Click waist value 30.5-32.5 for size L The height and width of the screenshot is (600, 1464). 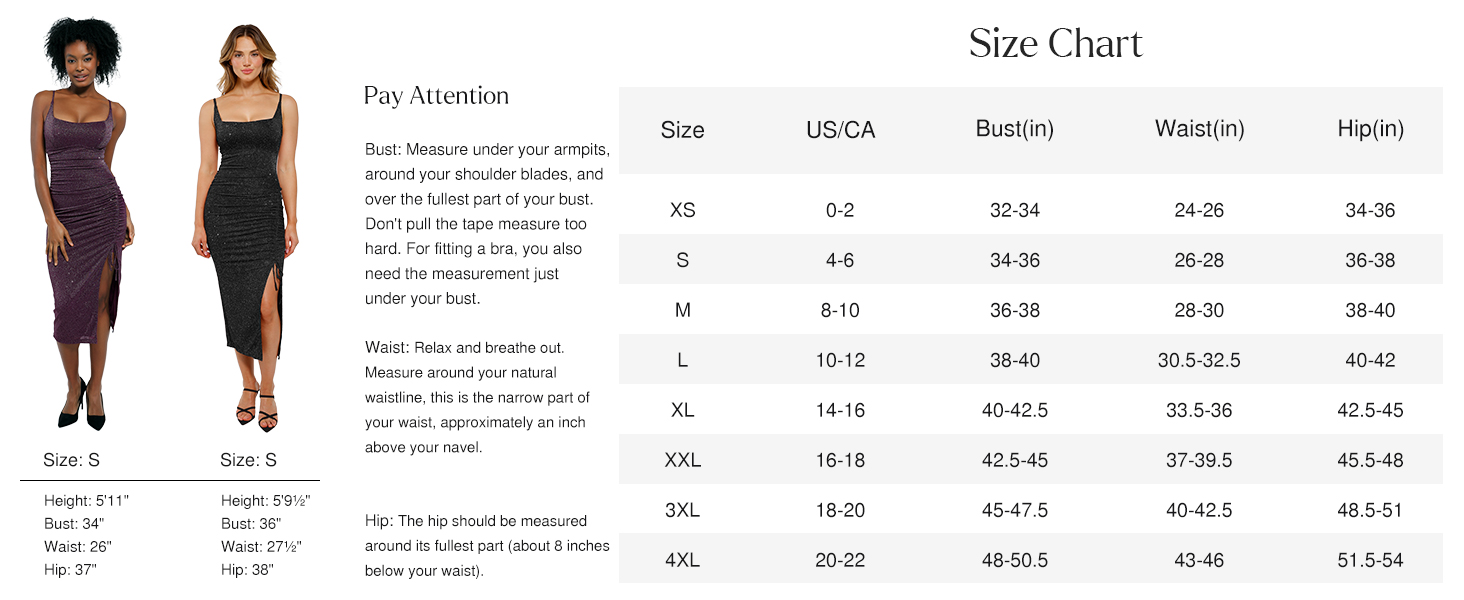(x=1199, y=360)
